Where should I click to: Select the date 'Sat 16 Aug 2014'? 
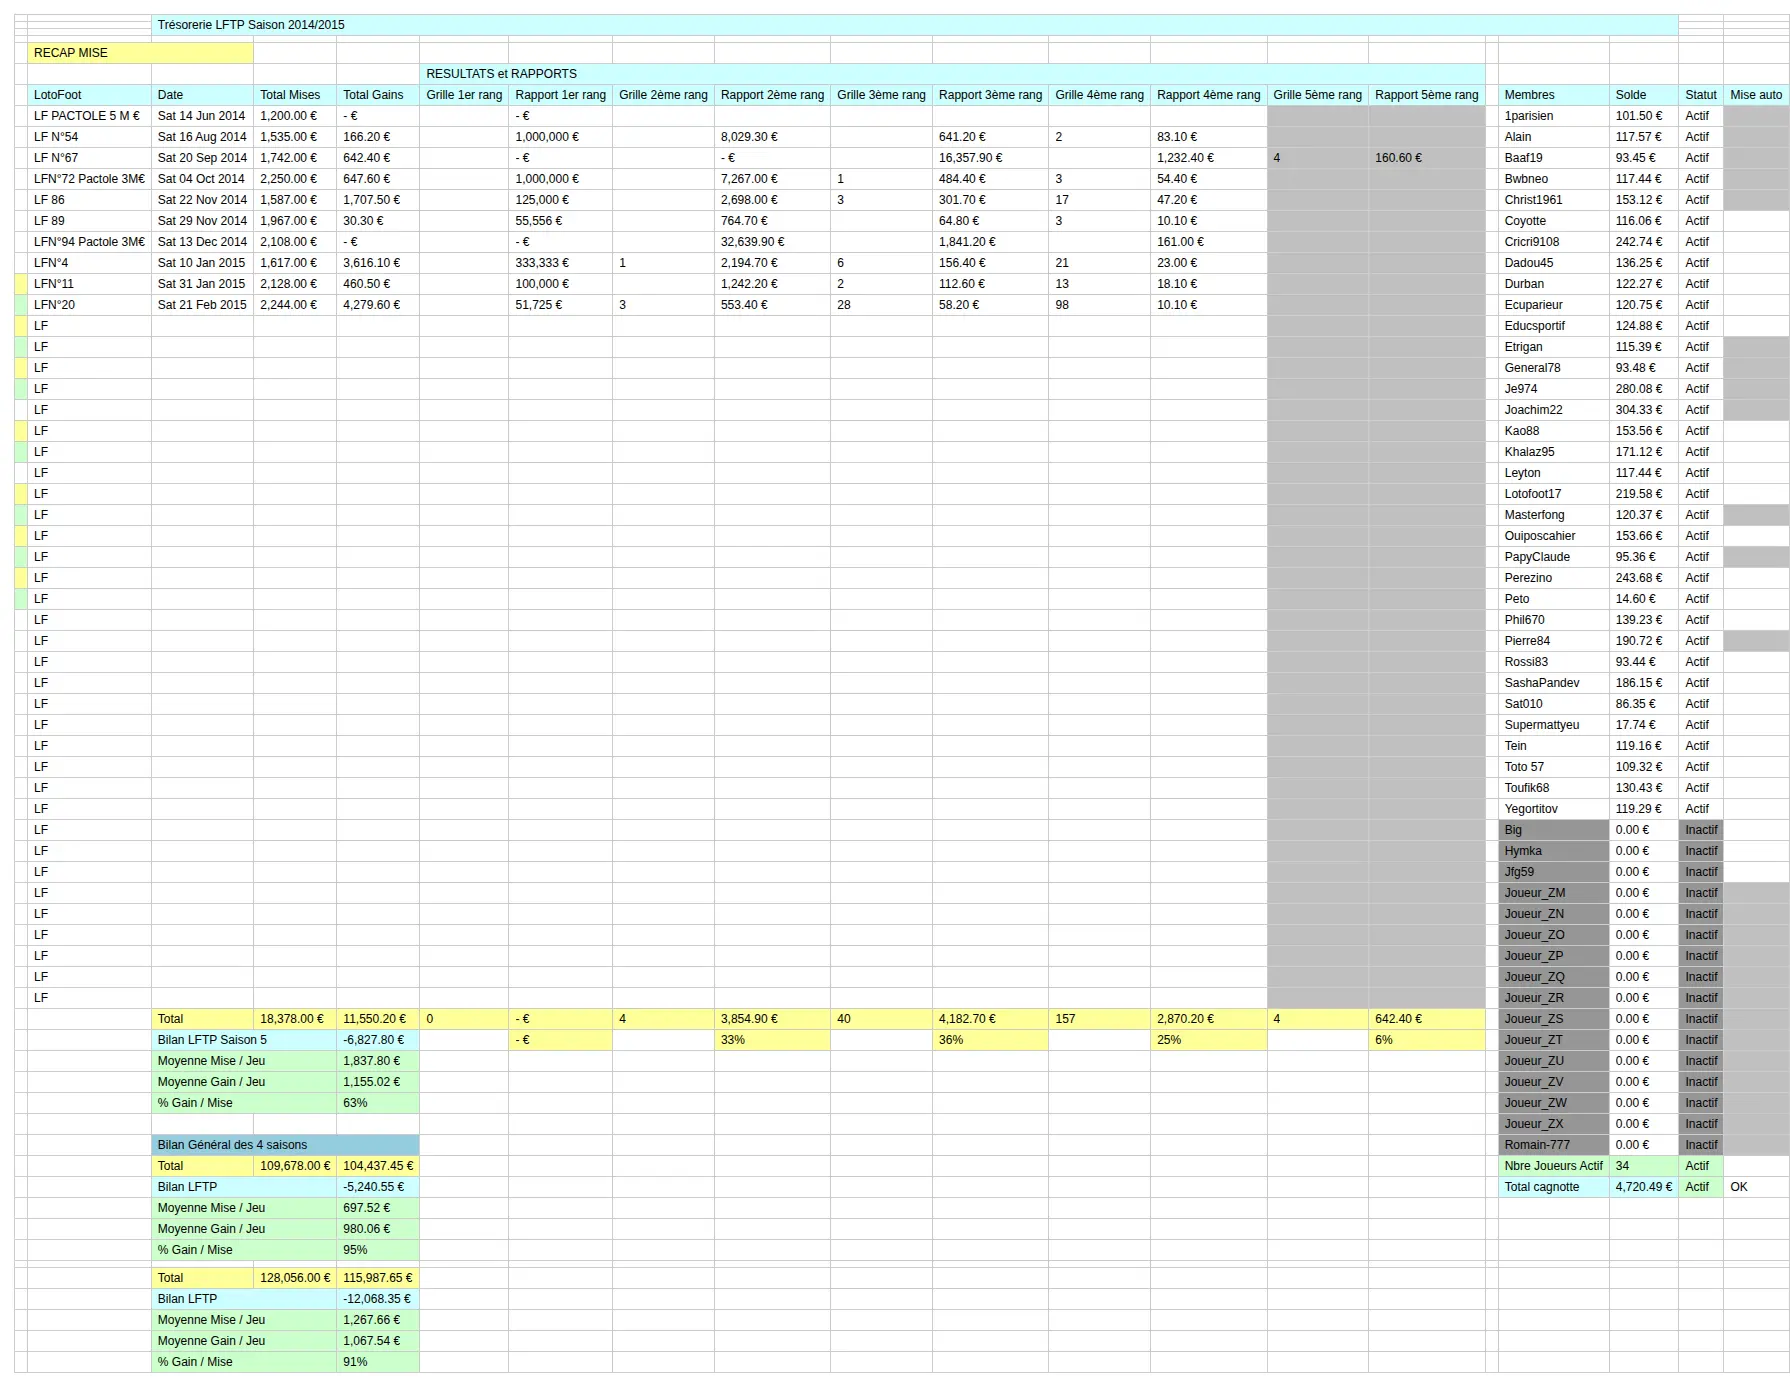pyautogui.click(x=202, y=137)
